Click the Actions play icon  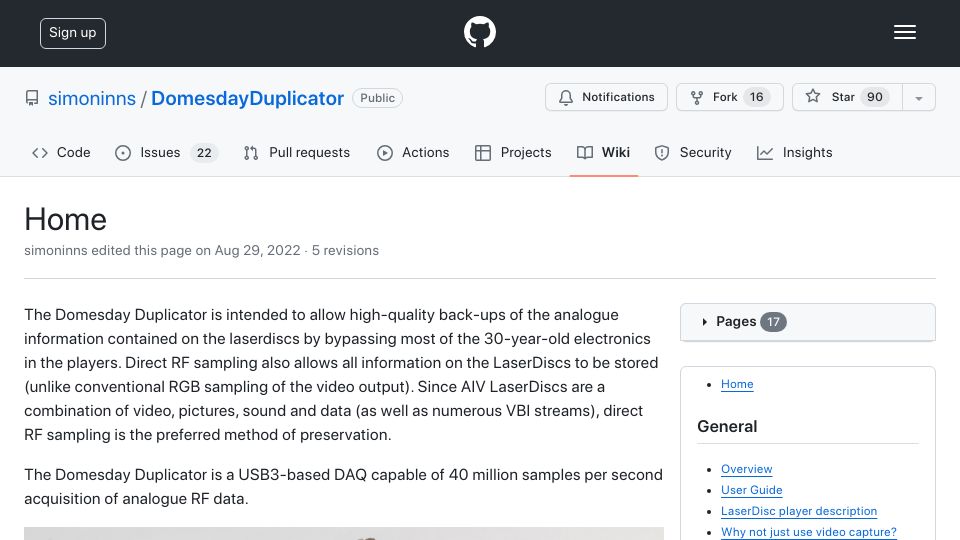(x=384, y=152)
